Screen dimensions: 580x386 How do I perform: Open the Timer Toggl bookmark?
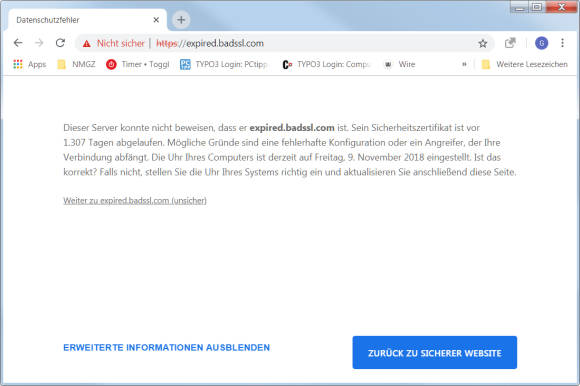click(x=138, y=64)
